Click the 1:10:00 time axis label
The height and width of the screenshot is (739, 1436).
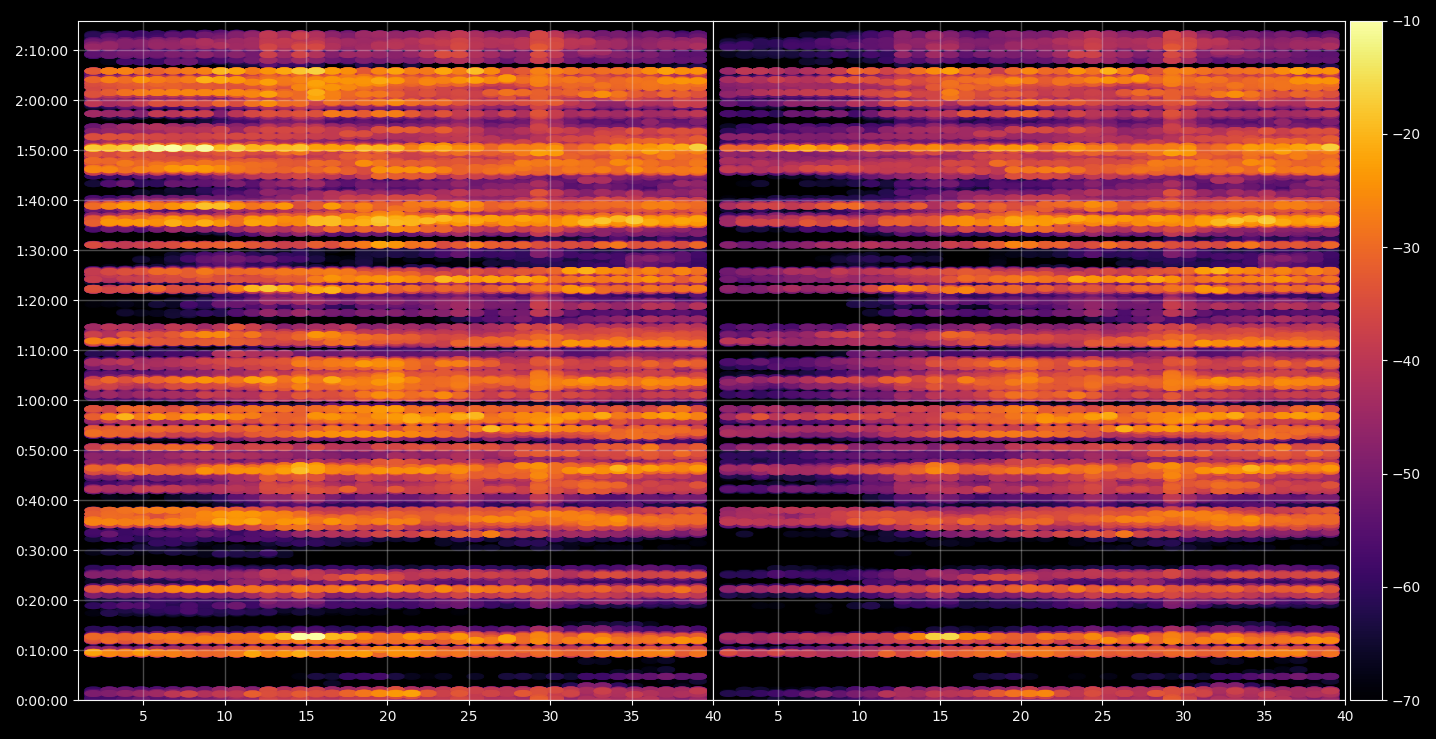click(42, 350)
